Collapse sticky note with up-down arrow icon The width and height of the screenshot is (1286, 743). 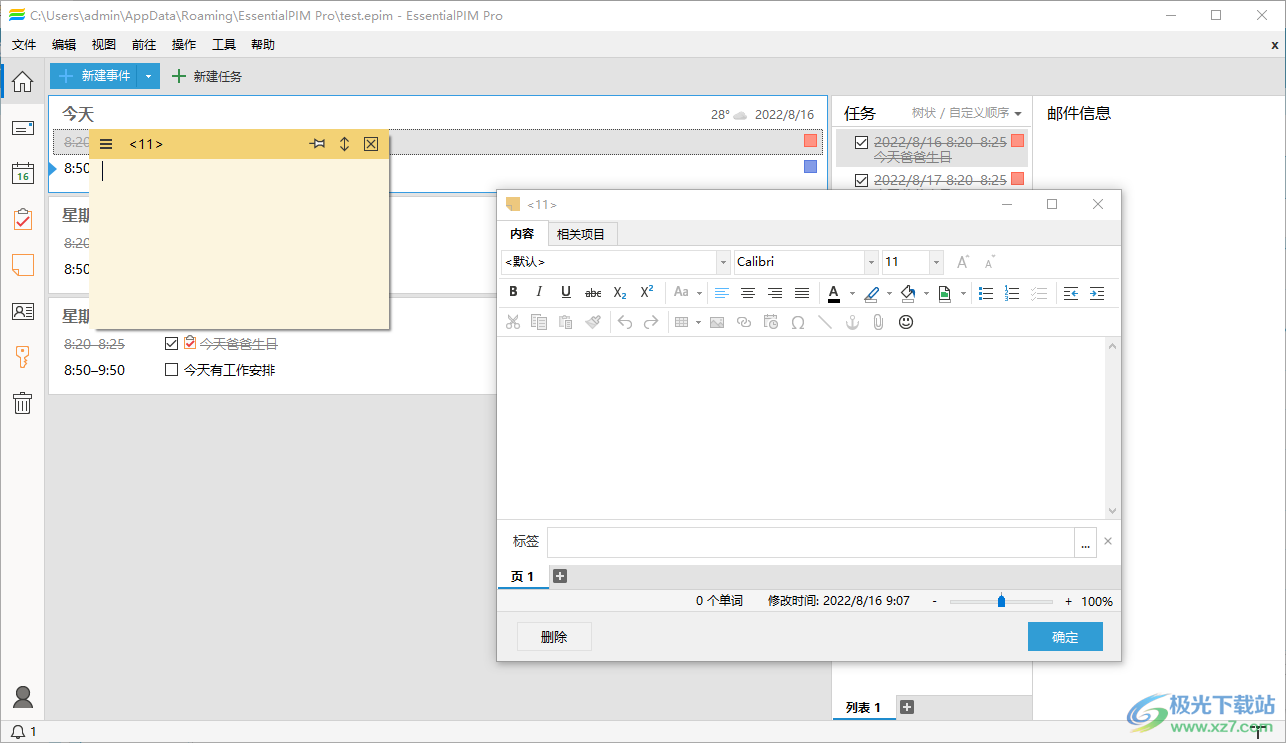click(344, 144)
